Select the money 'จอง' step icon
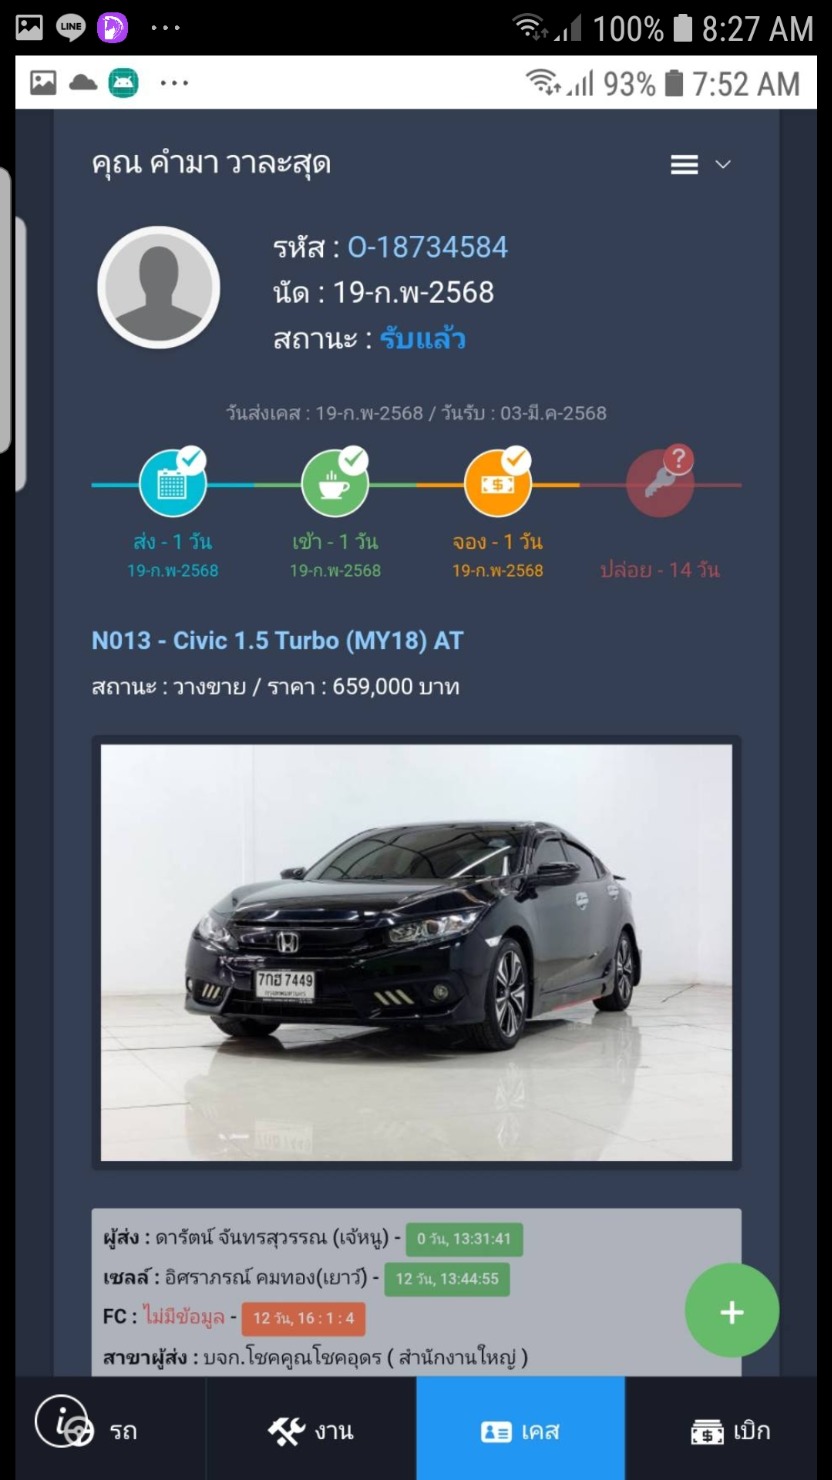The image size is (832, 1480). [x=498, y=483]
